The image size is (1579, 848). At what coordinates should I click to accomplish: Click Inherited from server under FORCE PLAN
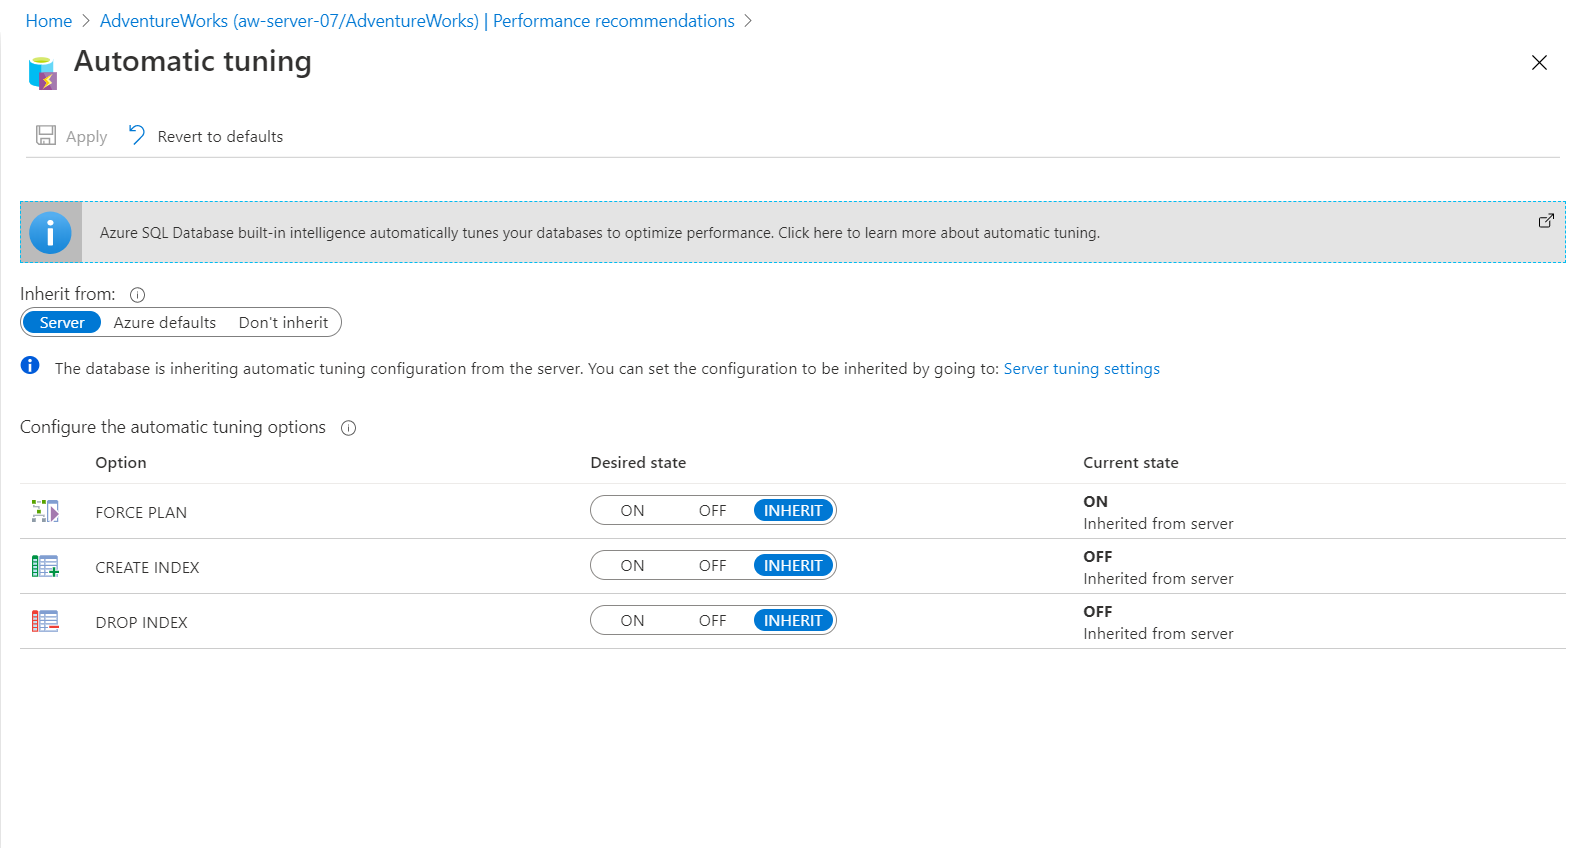point(1158,523)
